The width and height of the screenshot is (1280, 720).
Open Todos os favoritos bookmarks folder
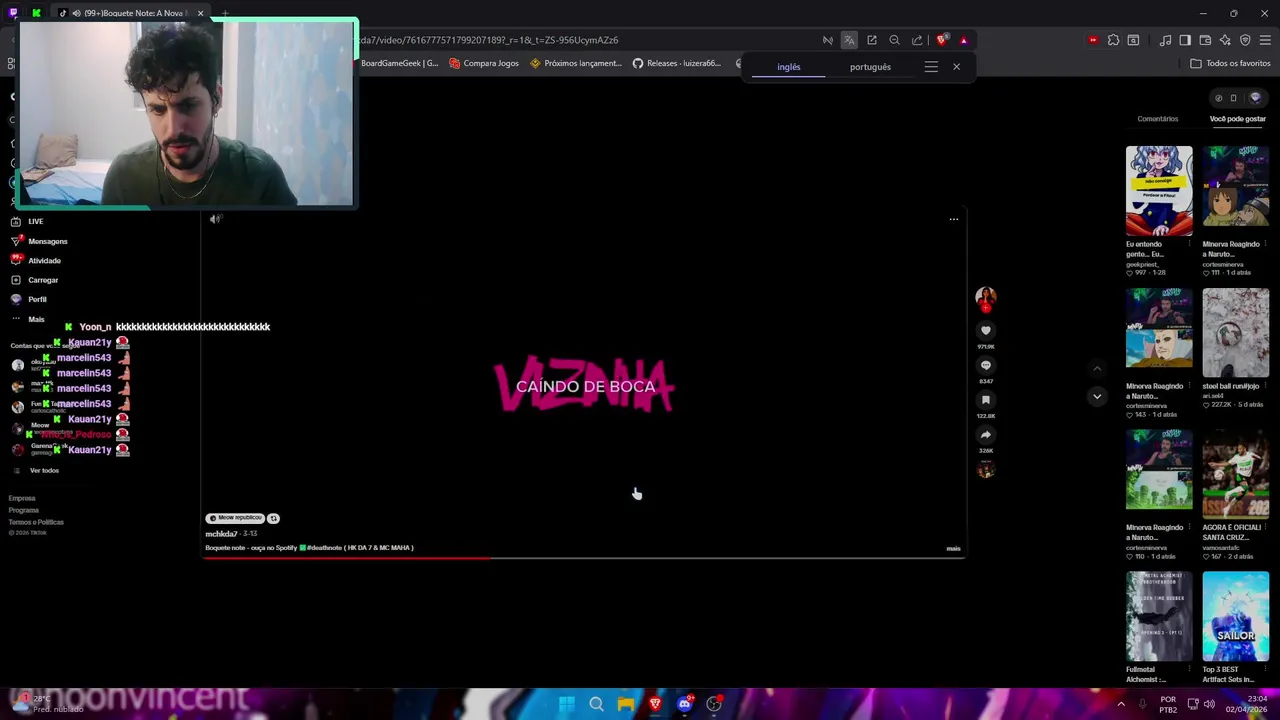click(1230, 63)
